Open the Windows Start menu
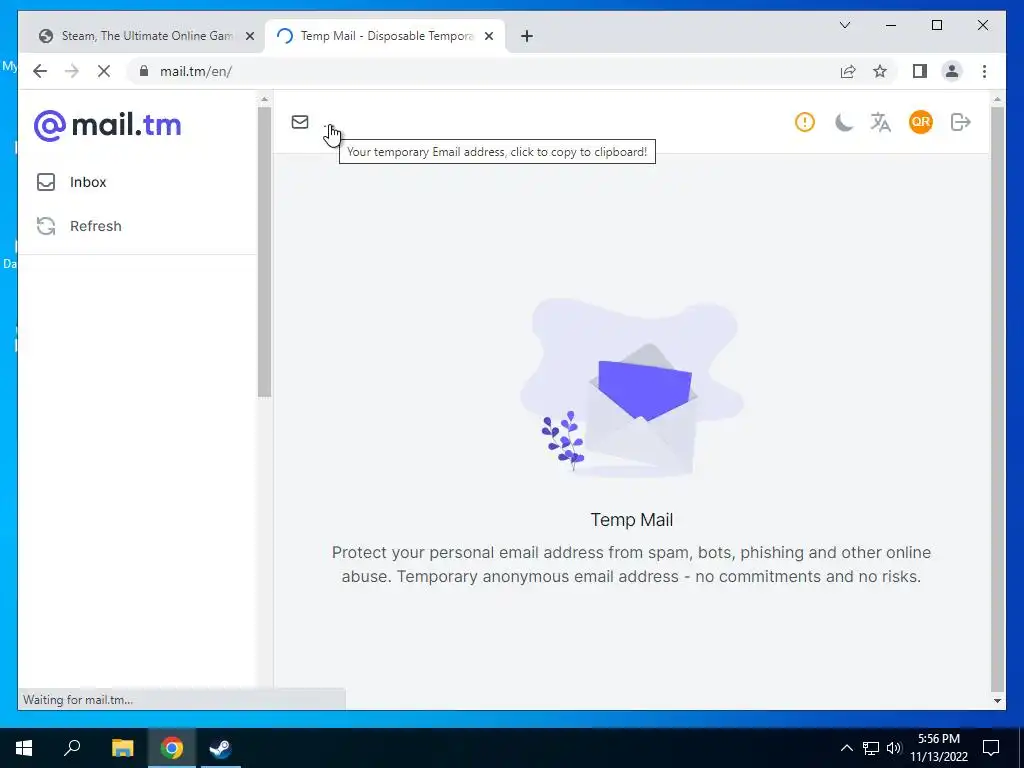Screen dimensions: 1024x768 pyautogui.click(x=24, y=748)
